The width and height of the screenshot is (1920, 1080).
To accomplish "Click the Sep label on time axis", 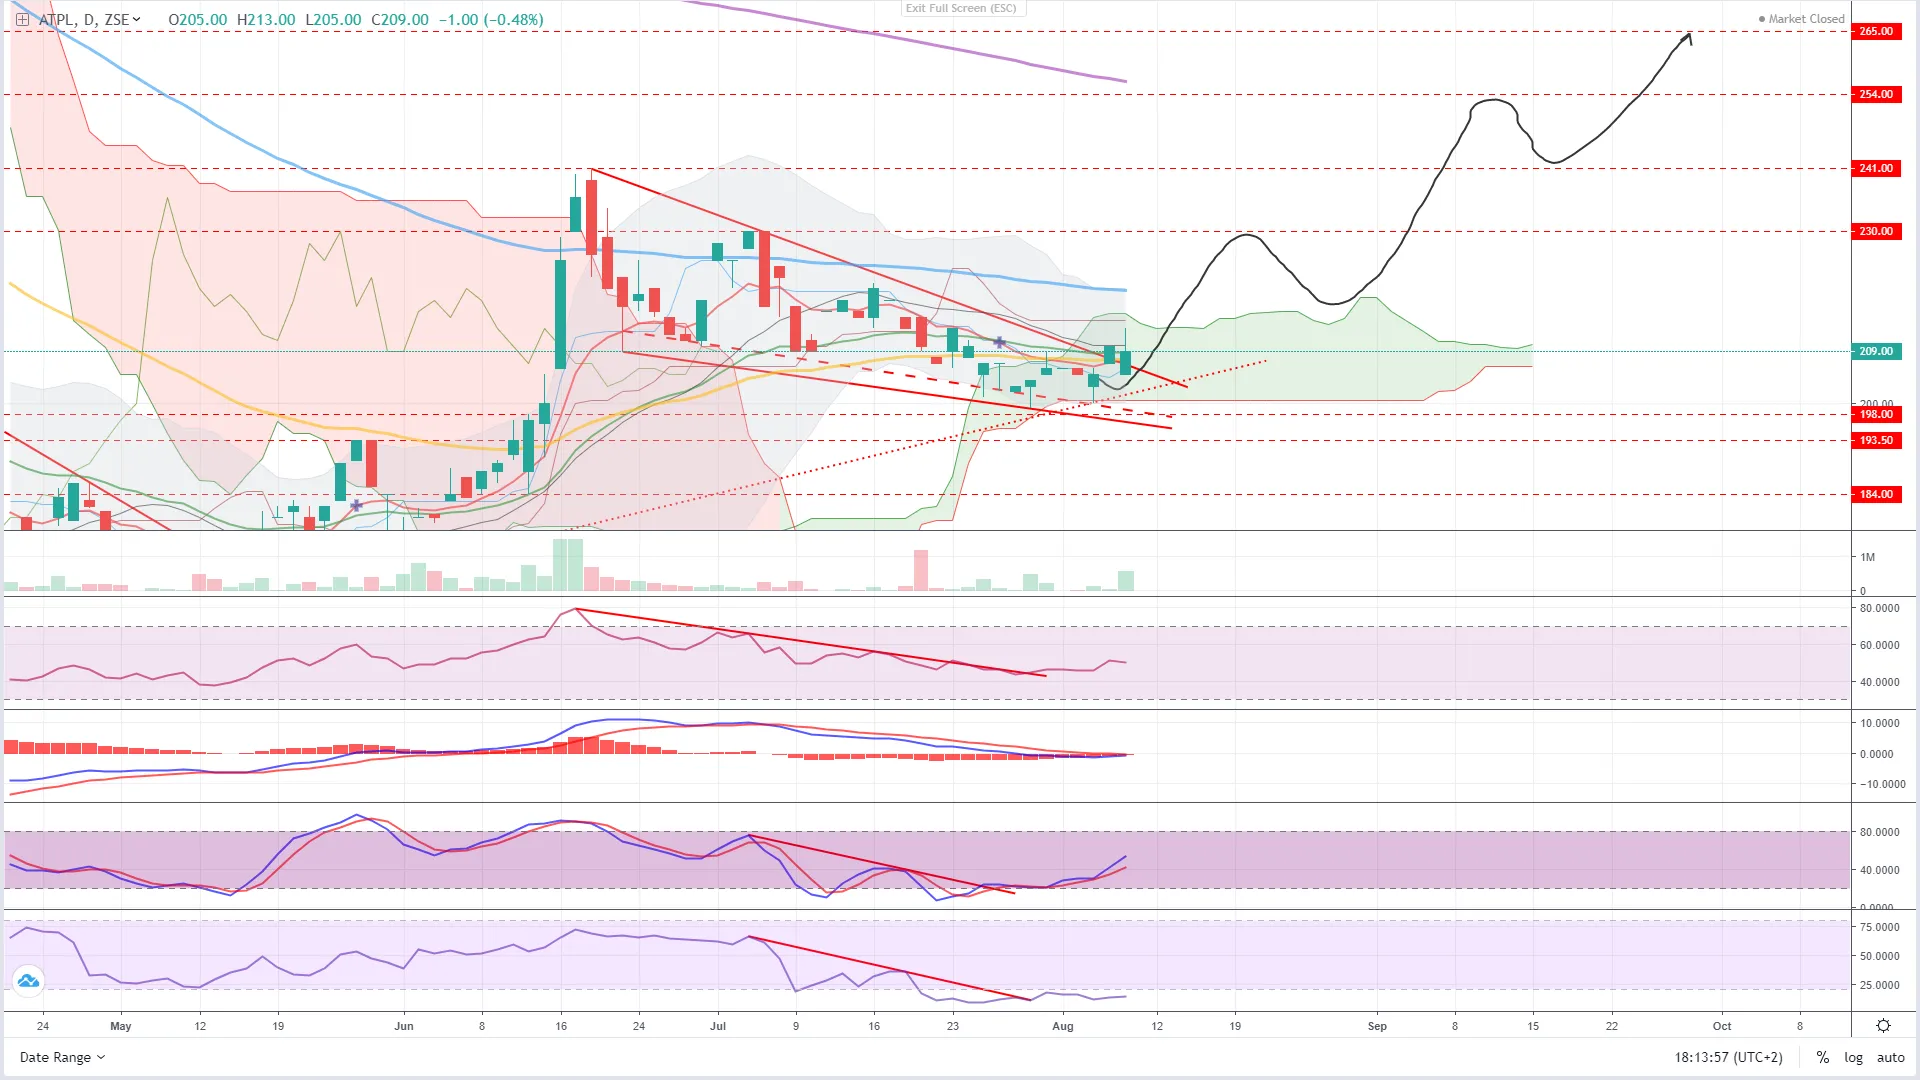I will coord(1377,1026).
